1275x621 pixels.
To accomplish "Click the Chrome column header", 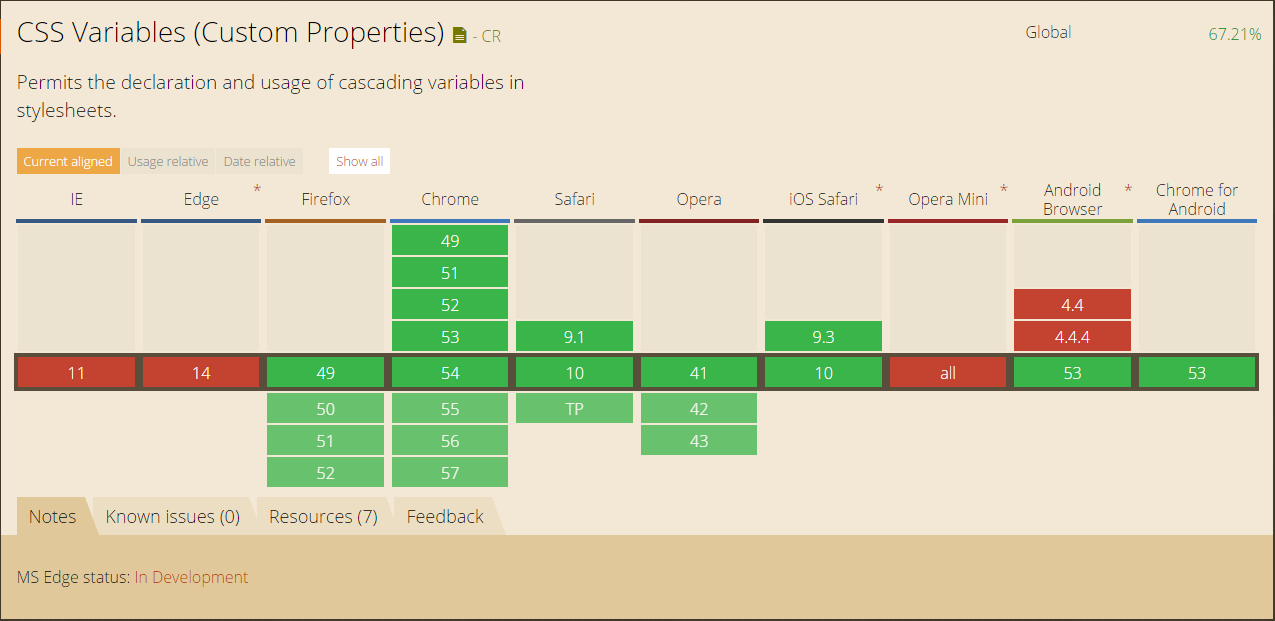I will [450, 199].
